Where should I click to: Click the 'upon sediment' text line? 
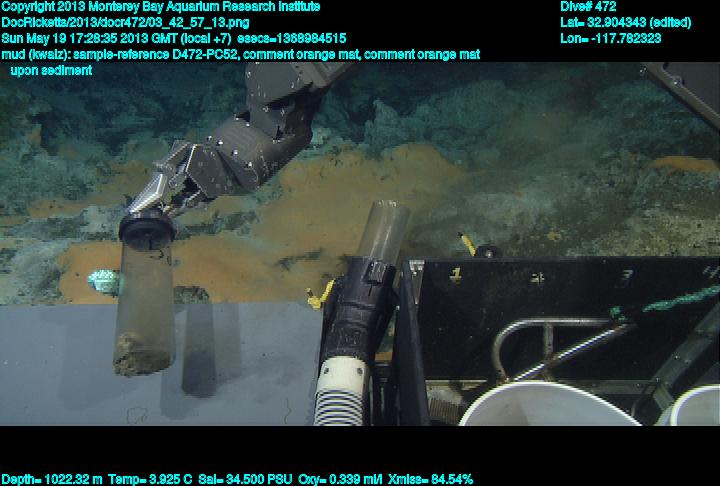[51, 70]
